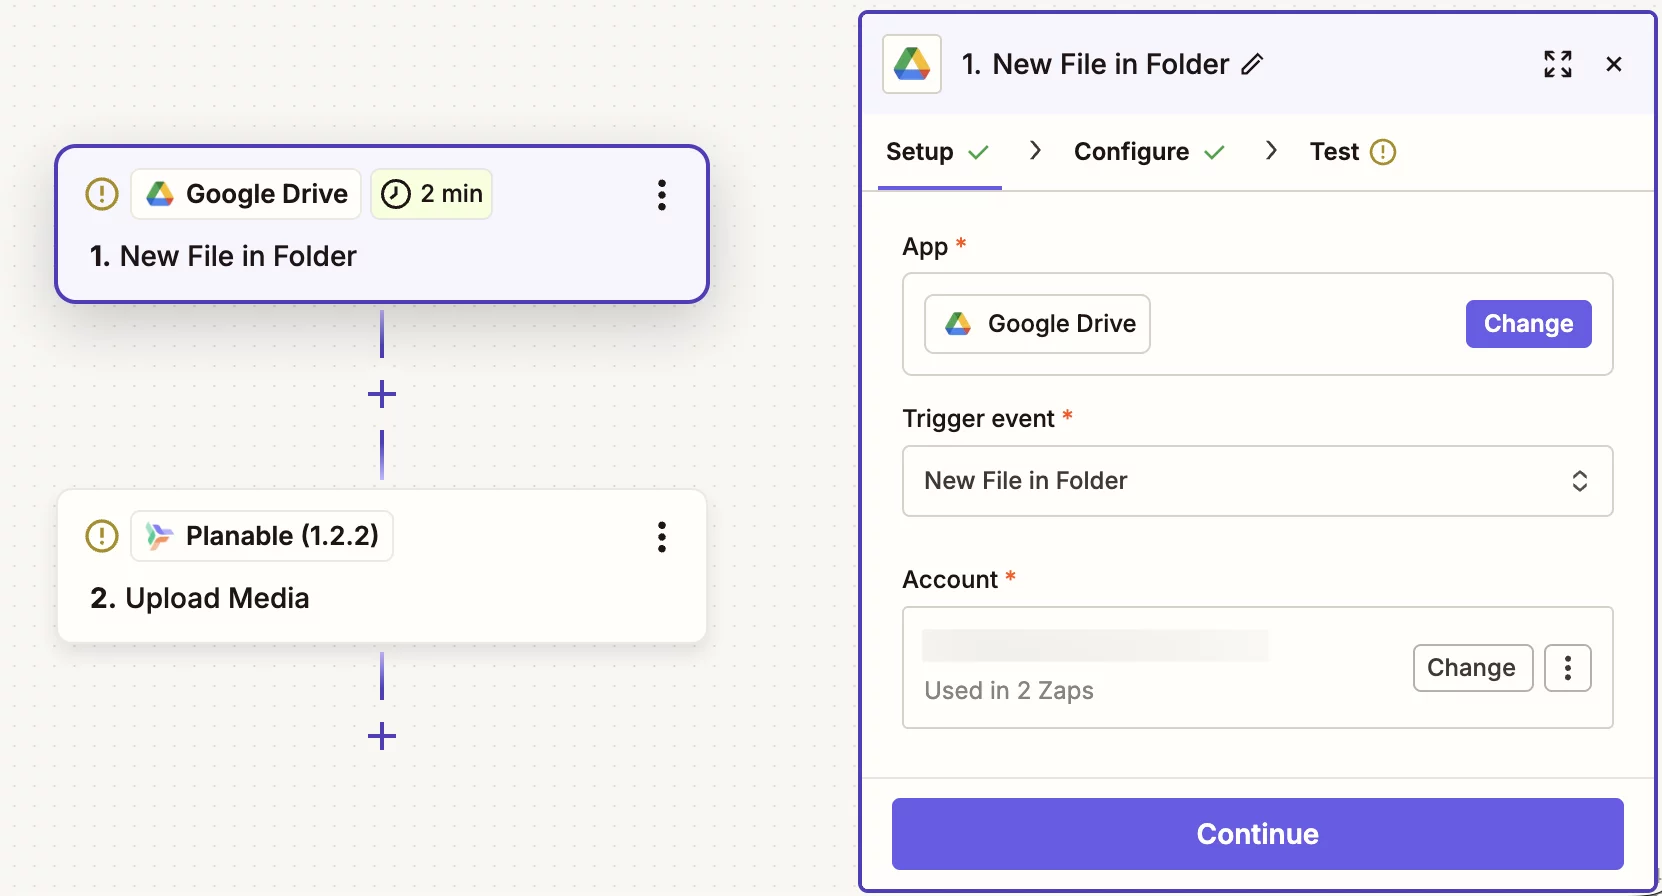Click the warning icon on the Planable step
Viewport: 1662px width, 896px height.
pos(102,536)
